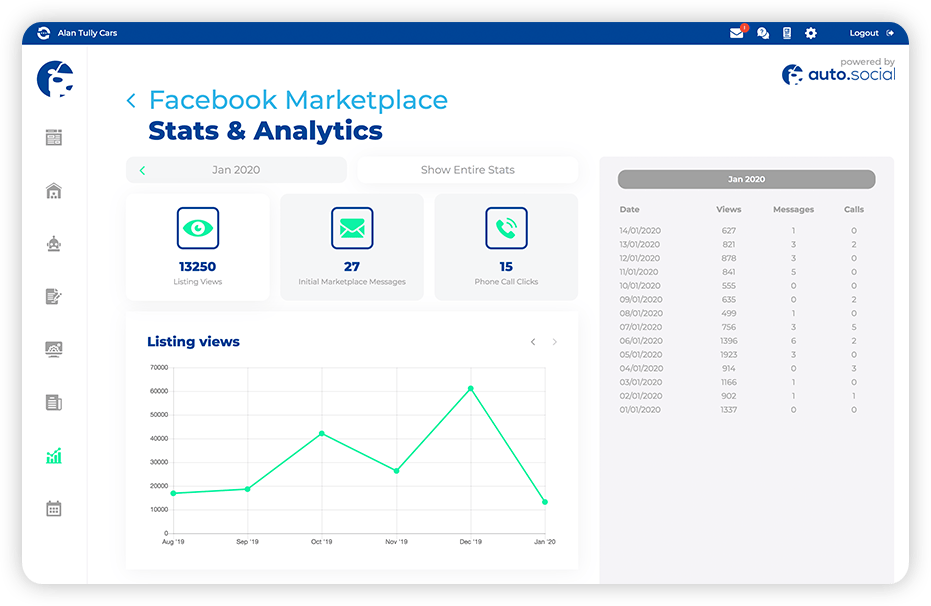
Task: Open the garage building icon in sidebar
Action: (54, 191)
